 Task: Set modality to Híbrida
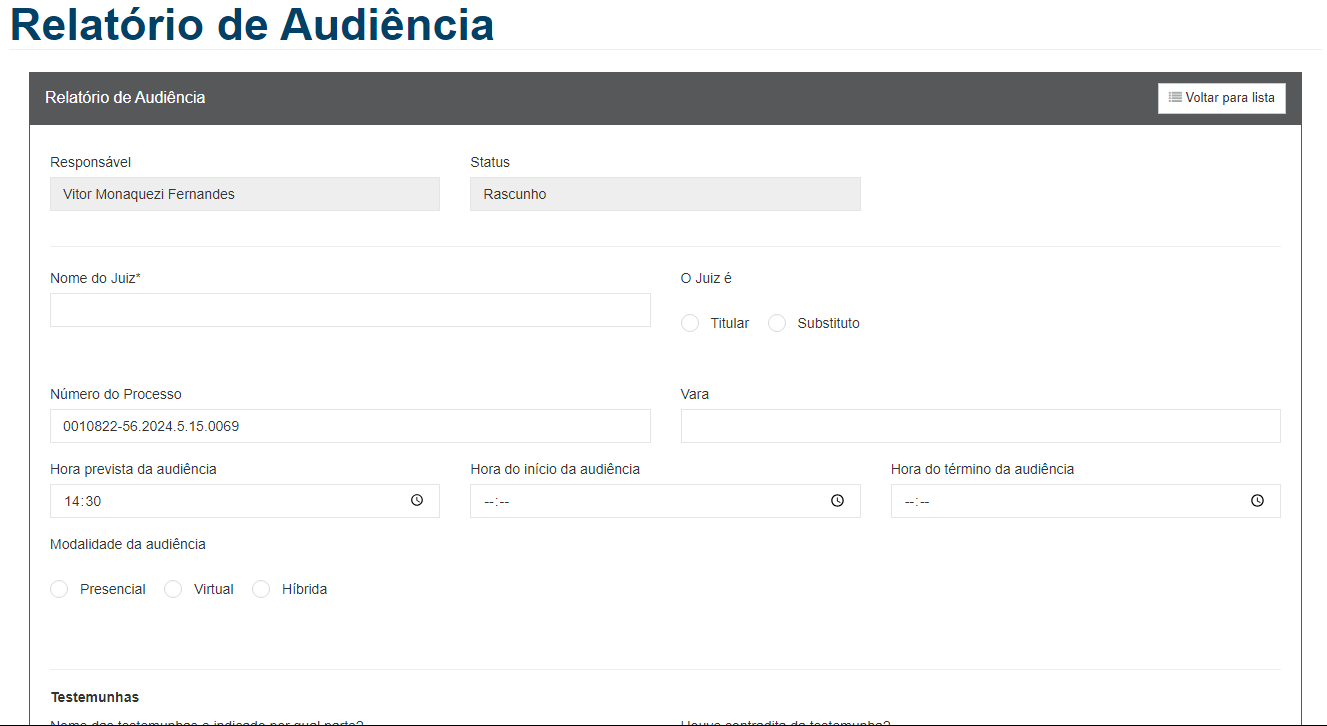261,589
